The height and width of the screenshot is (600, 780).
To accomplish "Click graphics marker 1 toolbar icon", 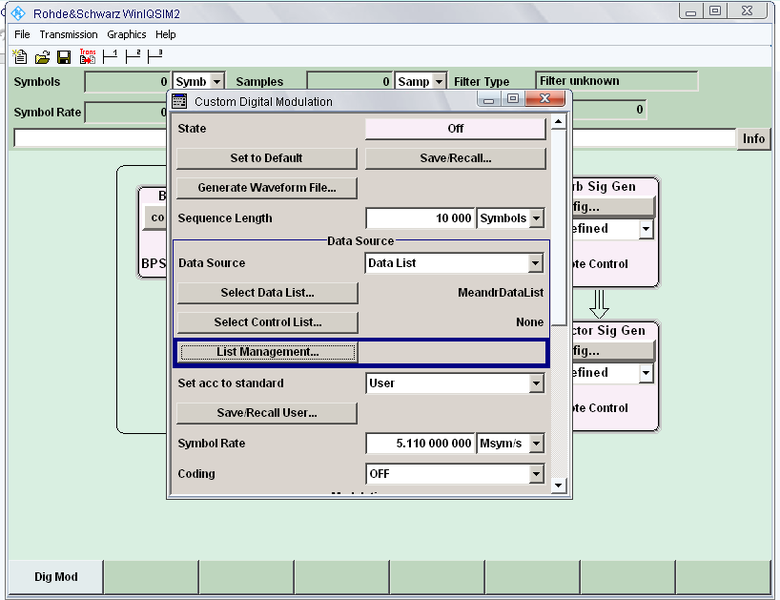I will (110, 57).
